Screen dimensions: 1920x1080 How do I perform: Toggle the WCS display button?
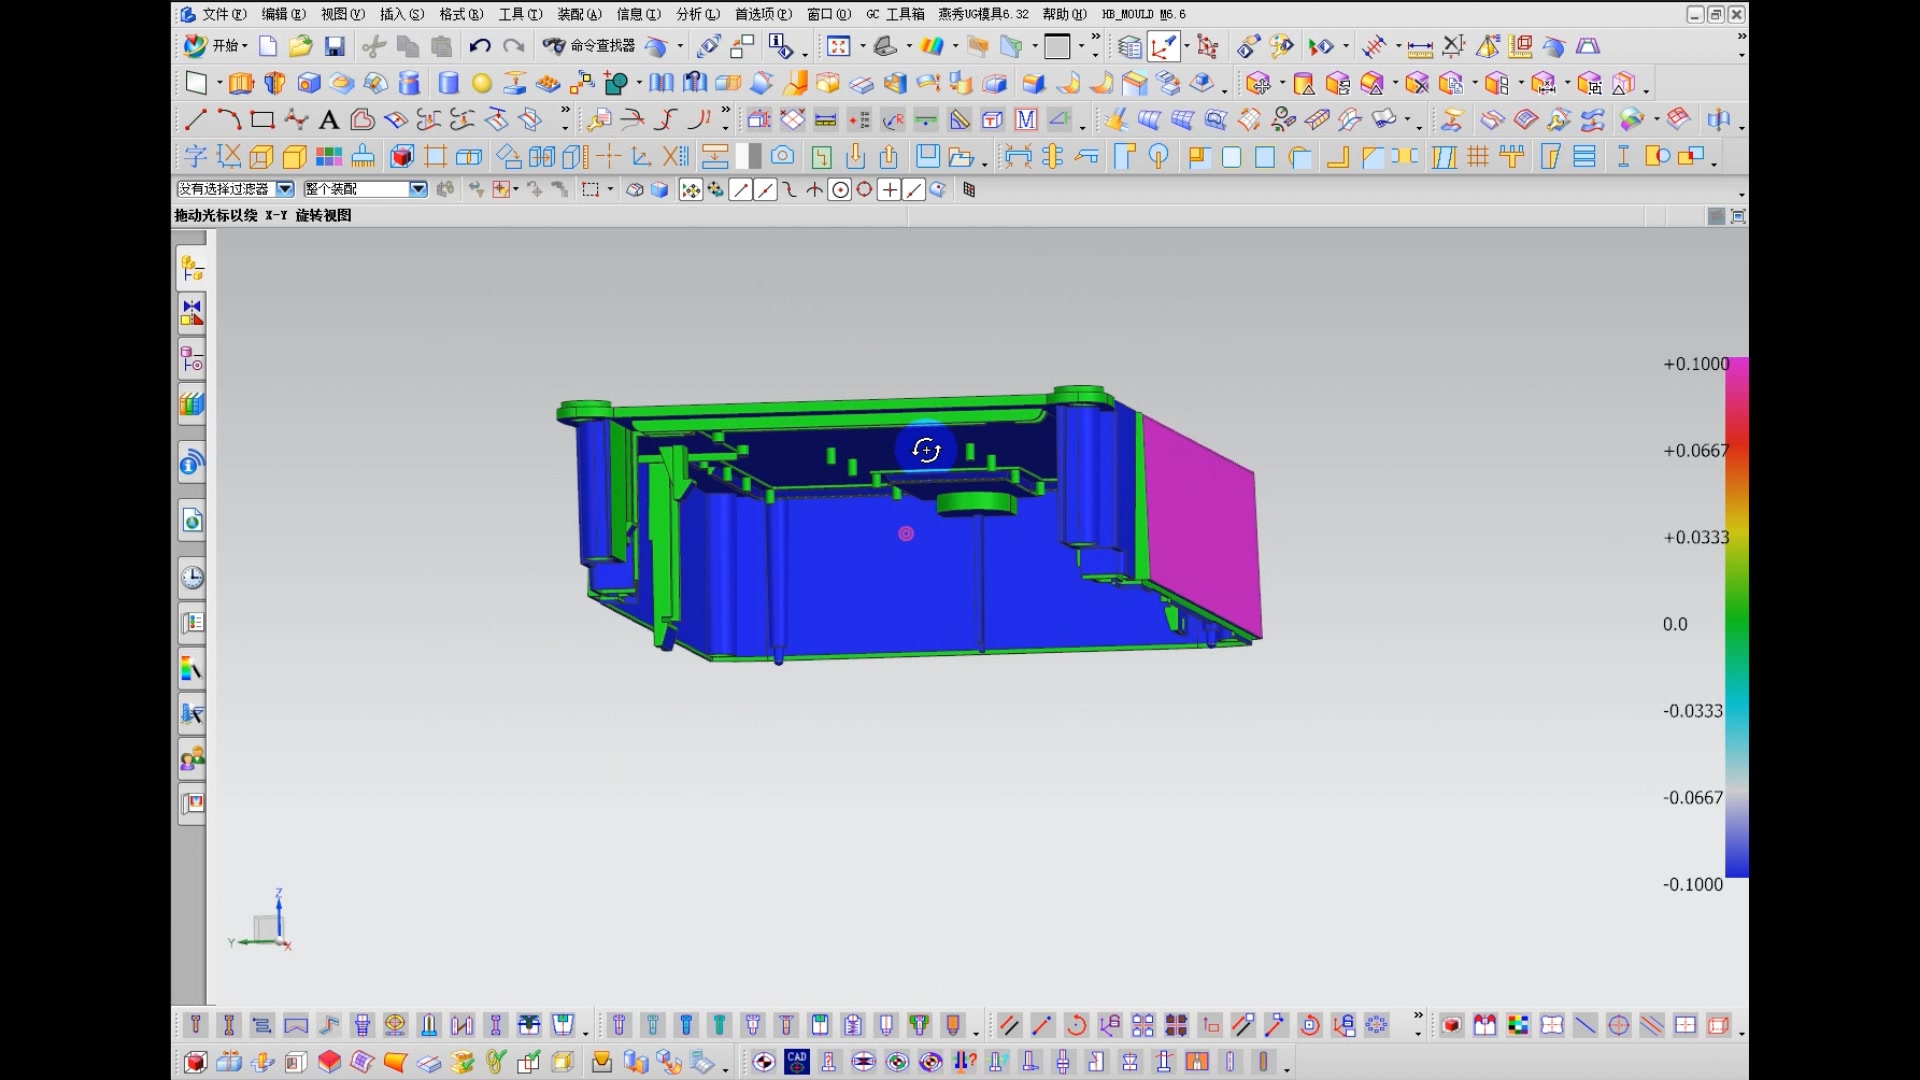pos(1164,46)
